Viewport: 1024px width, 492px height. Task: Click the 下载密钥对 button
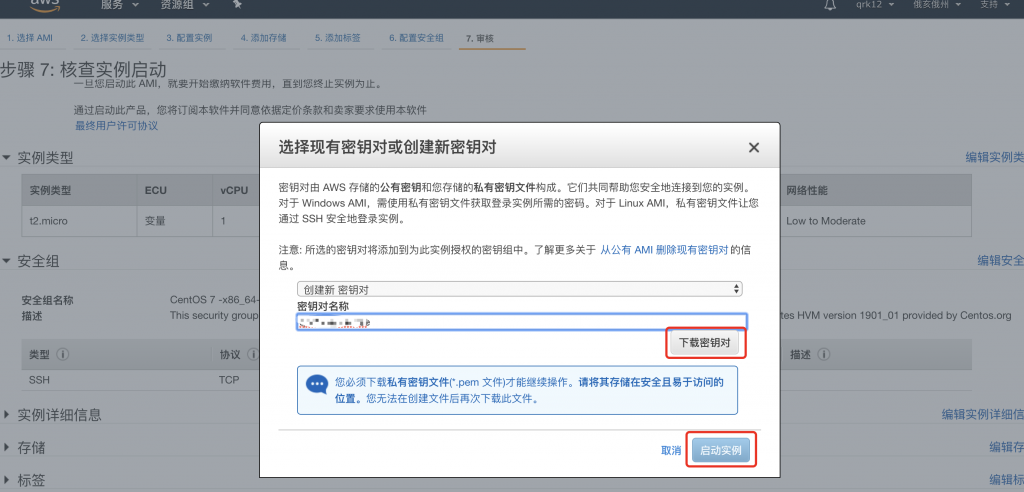[705, 343]
